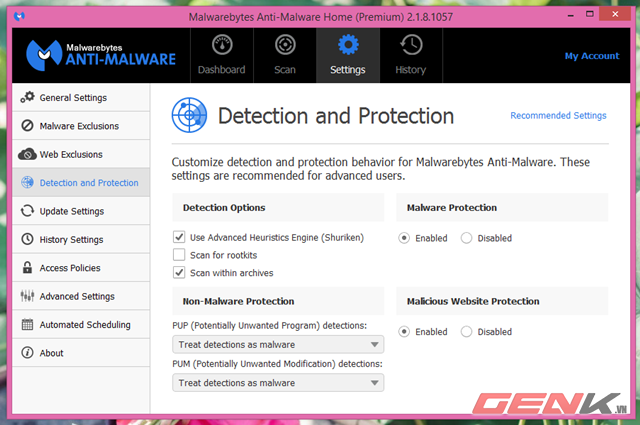Select Disabled under Malicious Website Protection
The height and width of the screenshot is (425, 640).
click(467, 332)
